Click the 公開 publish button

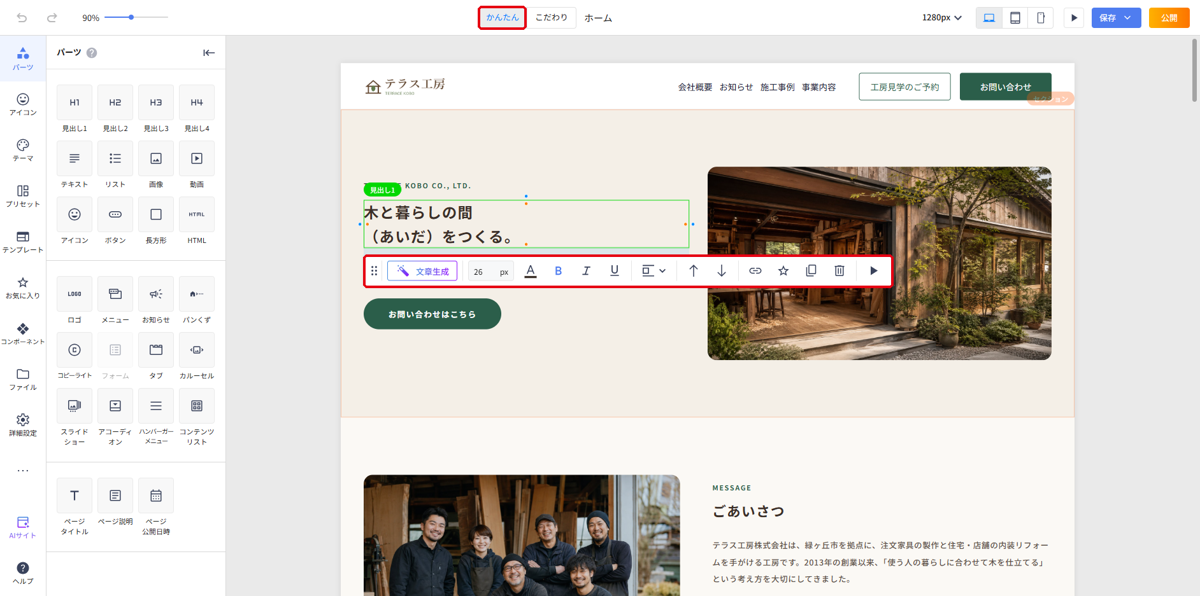[x=1169, y=18]
